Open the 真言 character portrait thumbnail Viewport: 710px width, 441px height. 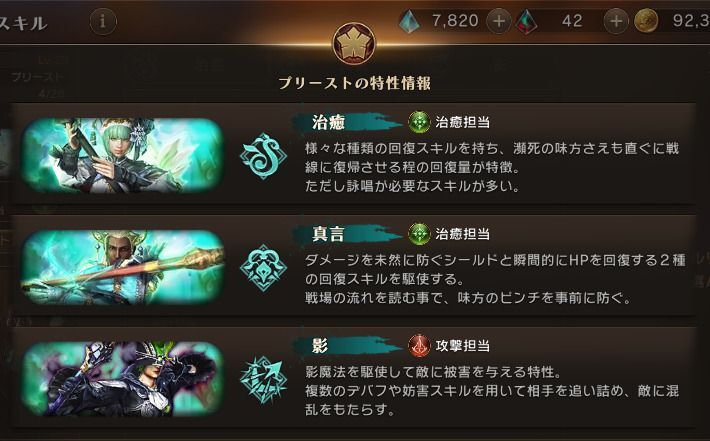123,267
